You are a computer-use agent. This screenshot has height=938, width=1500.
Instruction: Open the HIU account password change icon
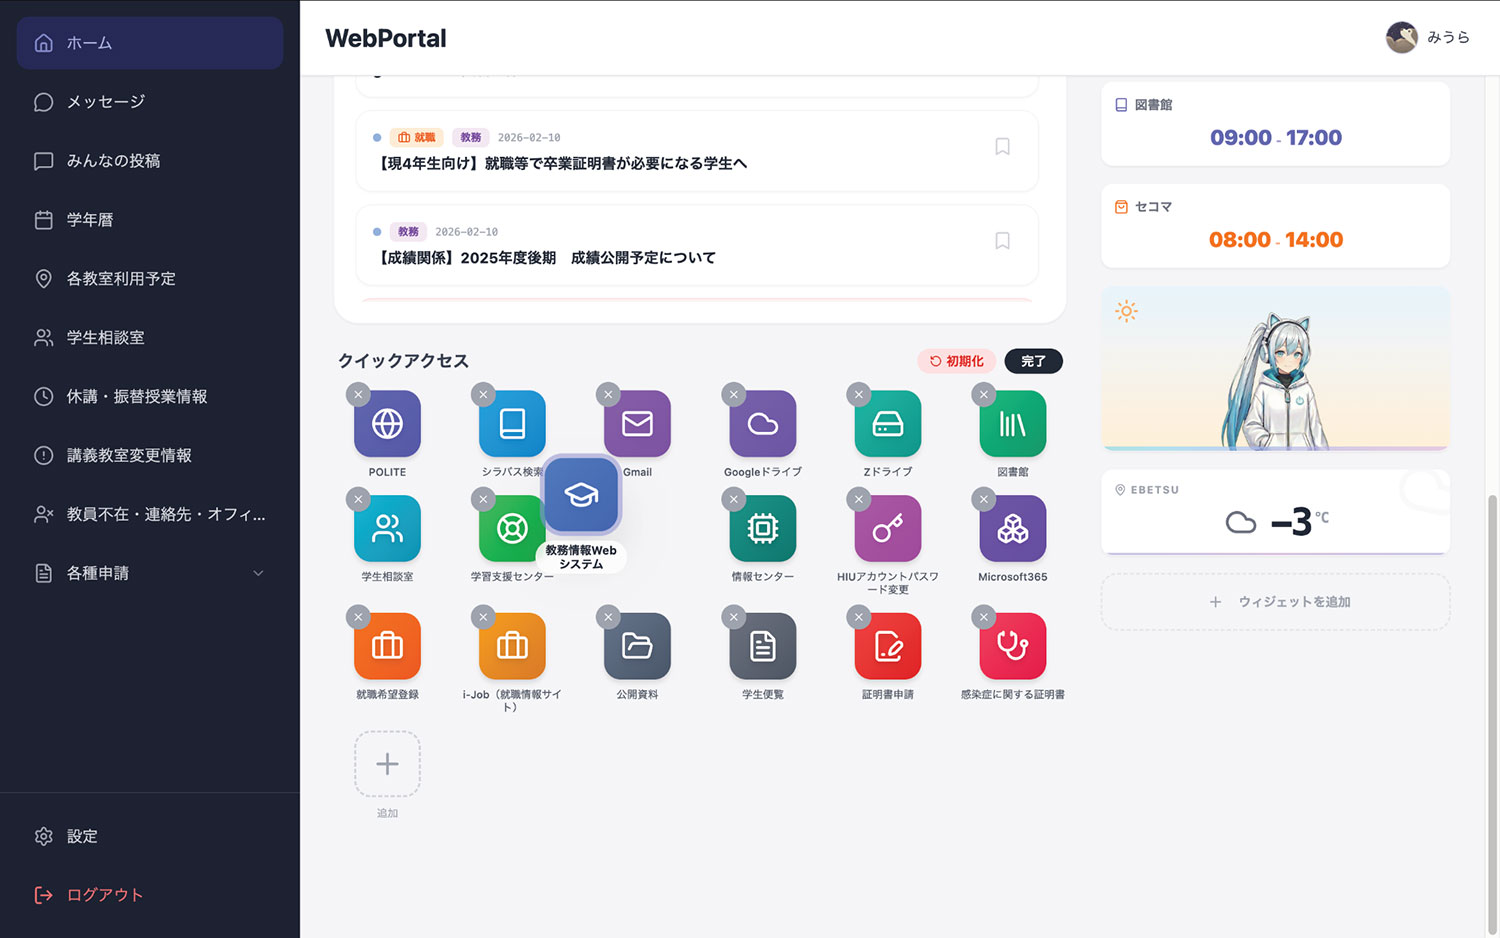tap(887, 529)
